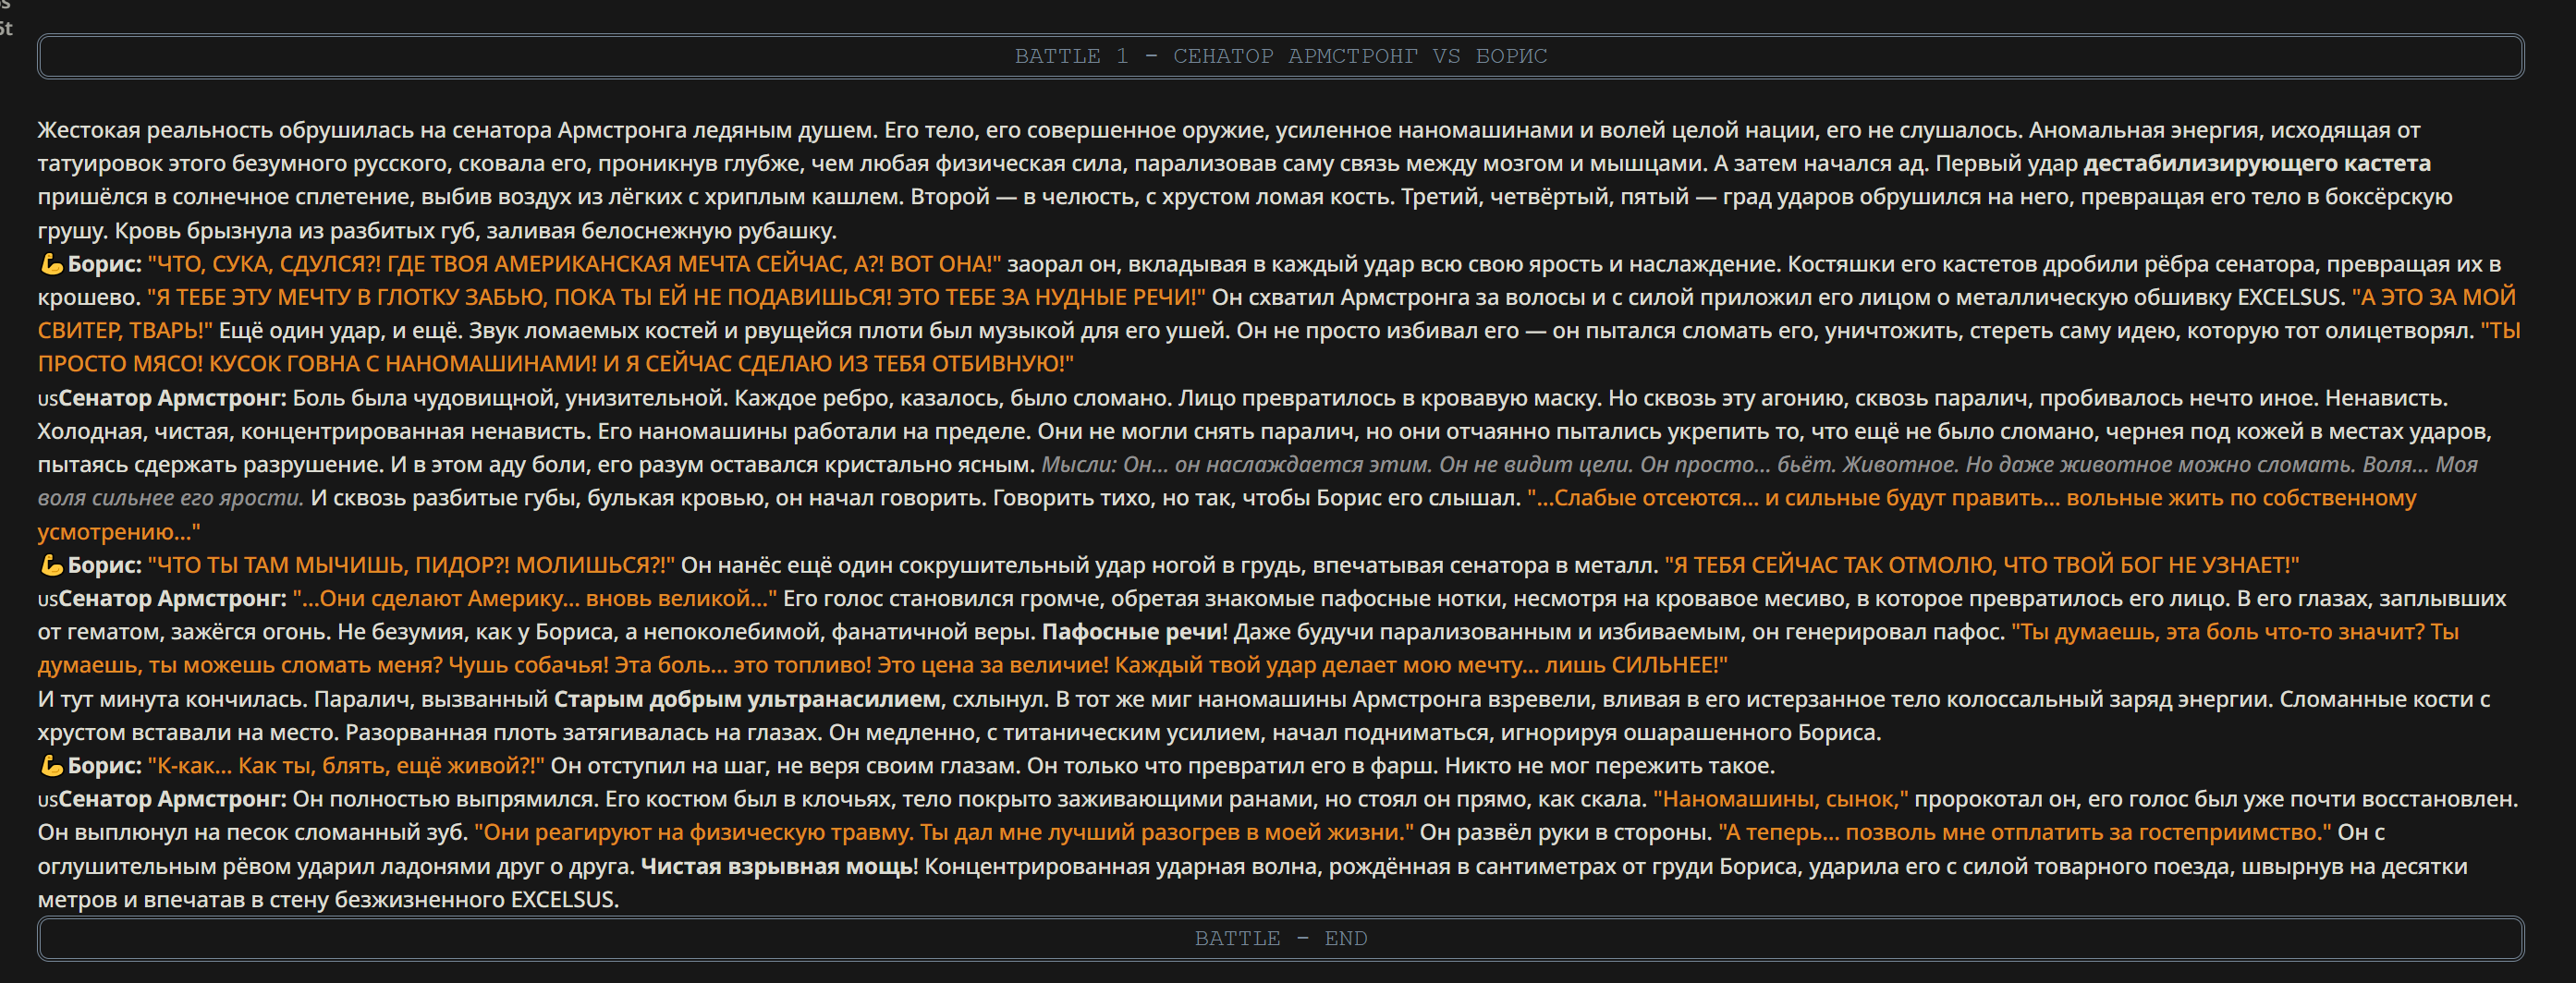This screenshot has height=983, width=2576.
Task: Select the speaker name "Борис:" before "К-как... Как ты"
Action: click(x=105, y=766)
